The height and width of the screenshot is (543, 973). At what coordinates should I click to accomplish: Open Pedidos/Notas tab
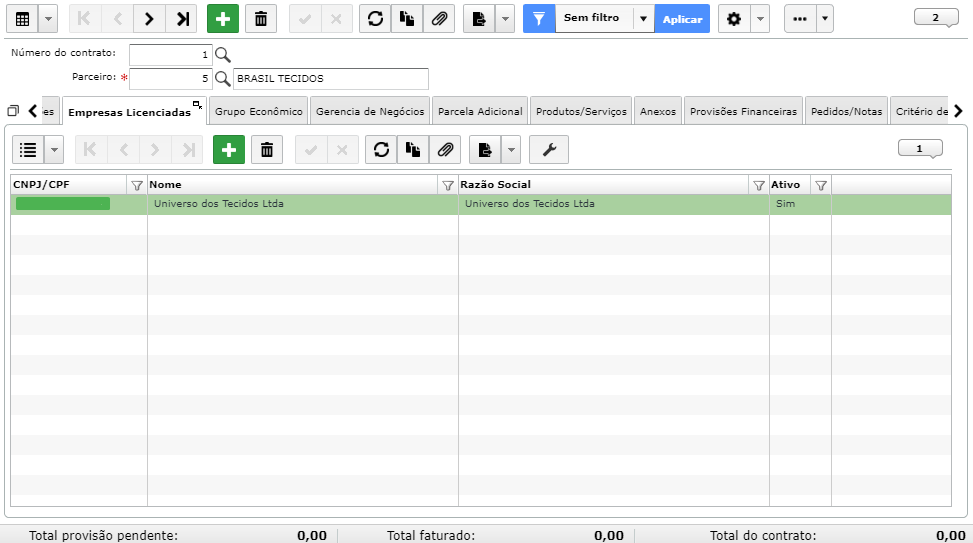(x=846, y=112)
